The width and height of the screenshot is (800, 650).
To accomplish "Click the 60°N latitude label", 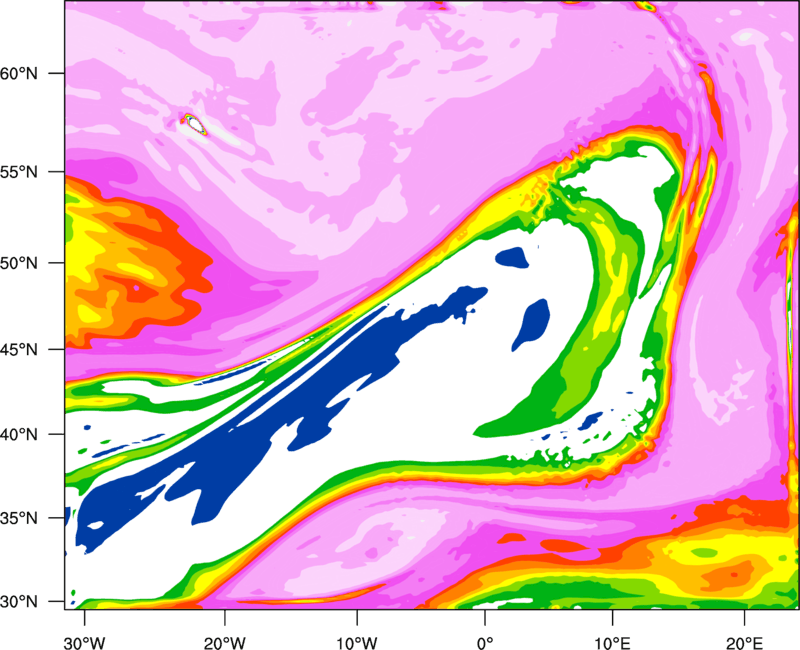I will [19, 73].
